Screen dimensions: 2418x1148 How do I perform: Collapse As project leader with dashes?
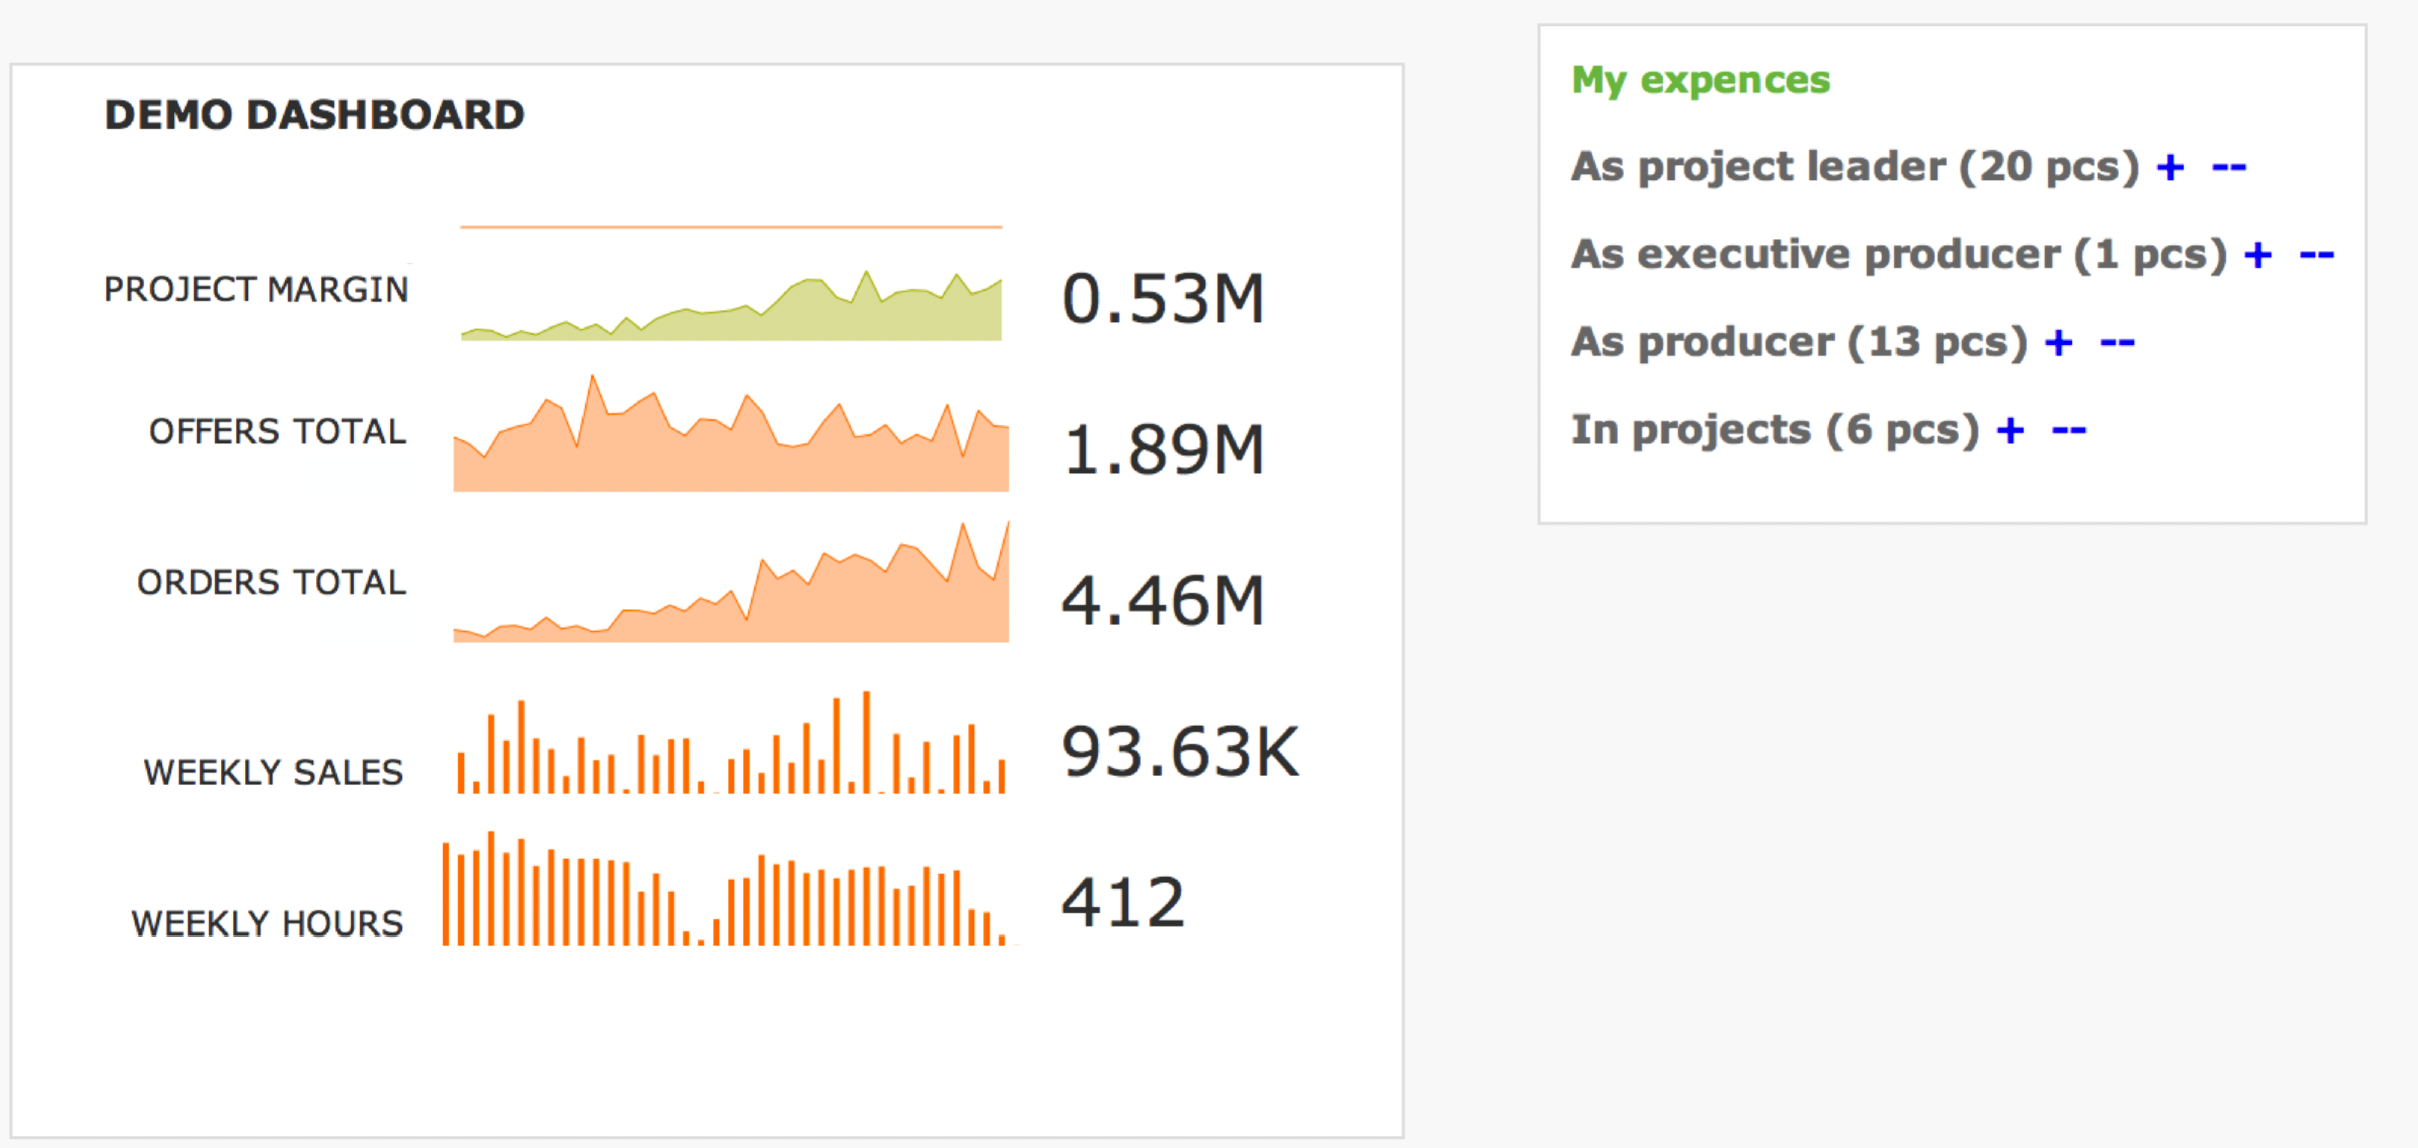click(x=2229, y=167)
